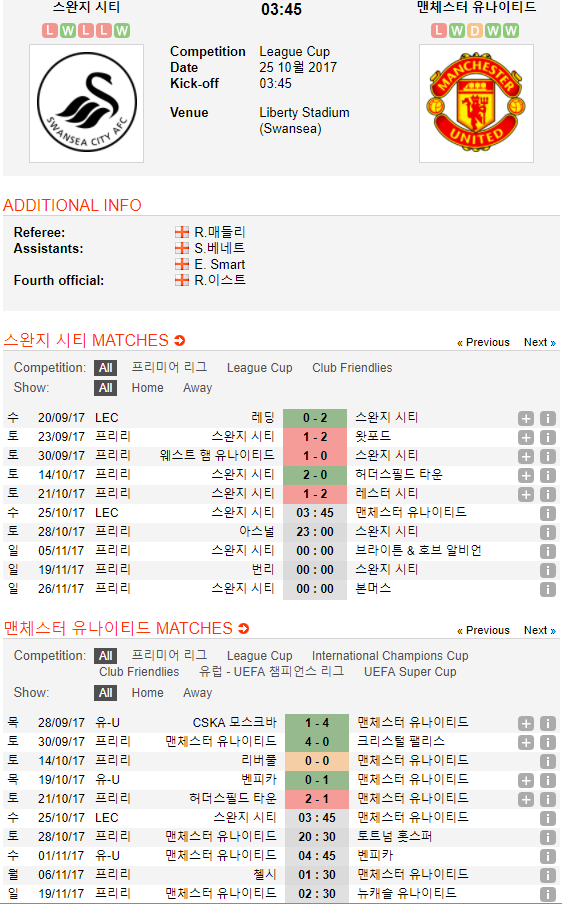Viewport: 562px width, 904px height.
Task: Click the Manchester United crest logo
Action: coord(476,103)
